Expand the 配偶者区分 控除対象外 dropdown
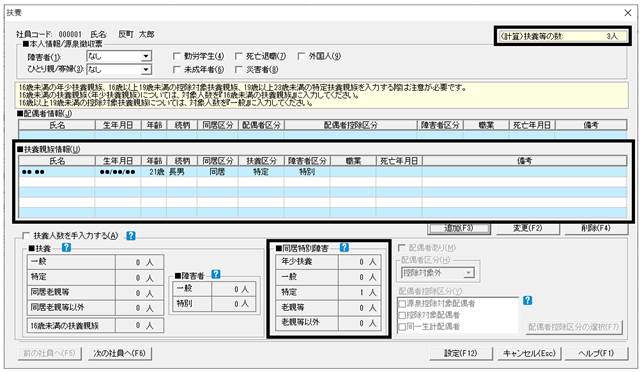Image resolution: width=642 pixels, height=372 pixels. coord(469,273)
